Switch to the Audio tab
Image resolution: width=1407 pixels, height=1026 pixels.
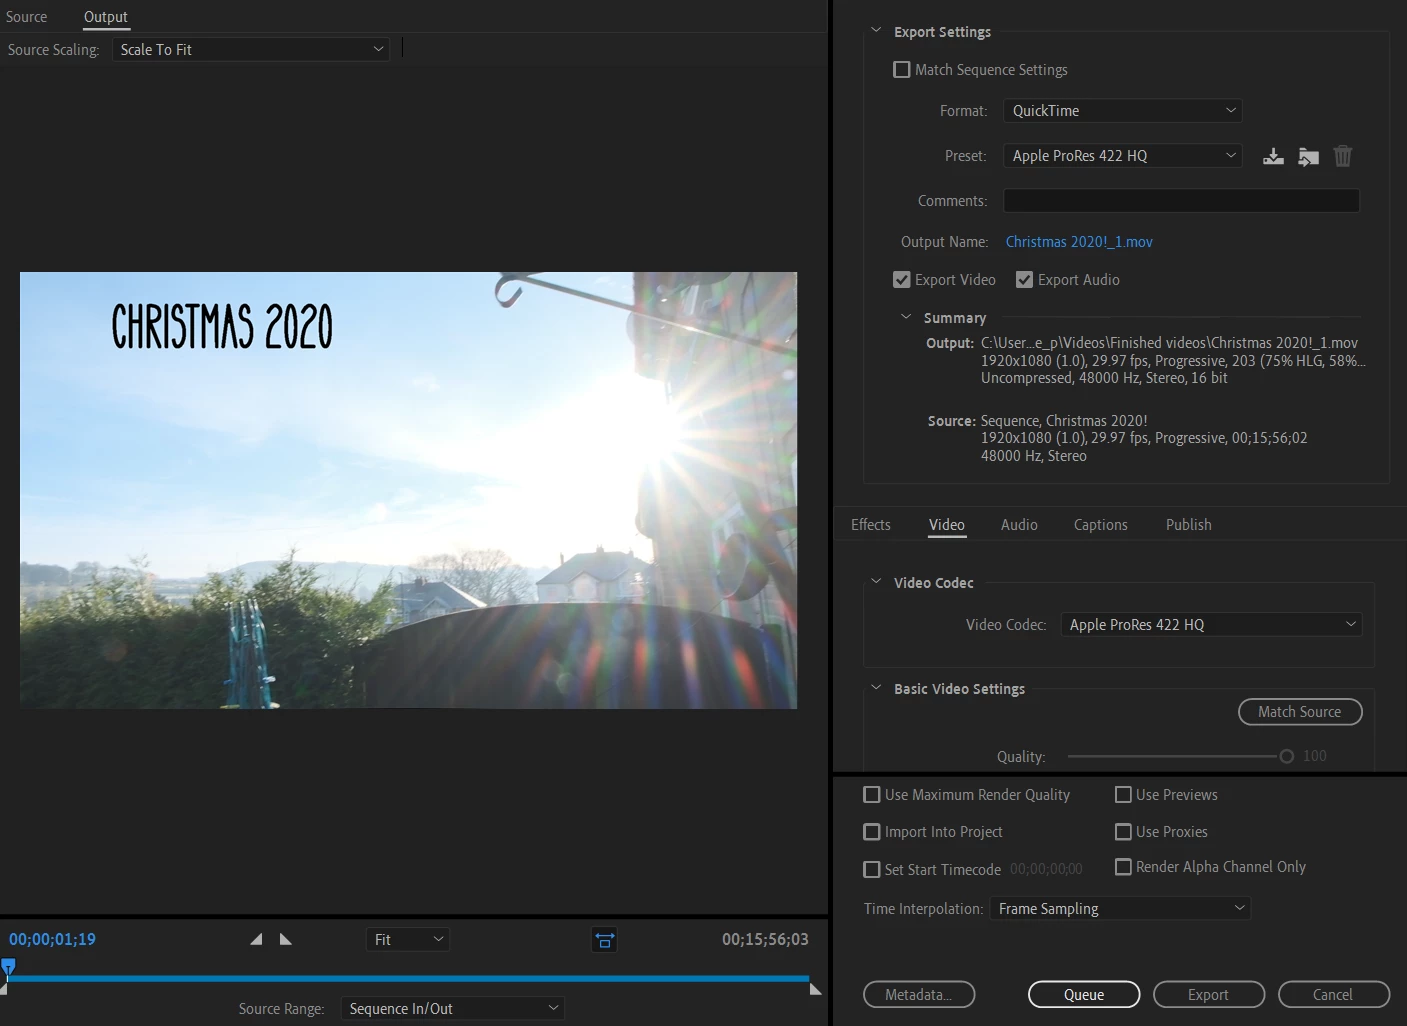coord(1019,525)
